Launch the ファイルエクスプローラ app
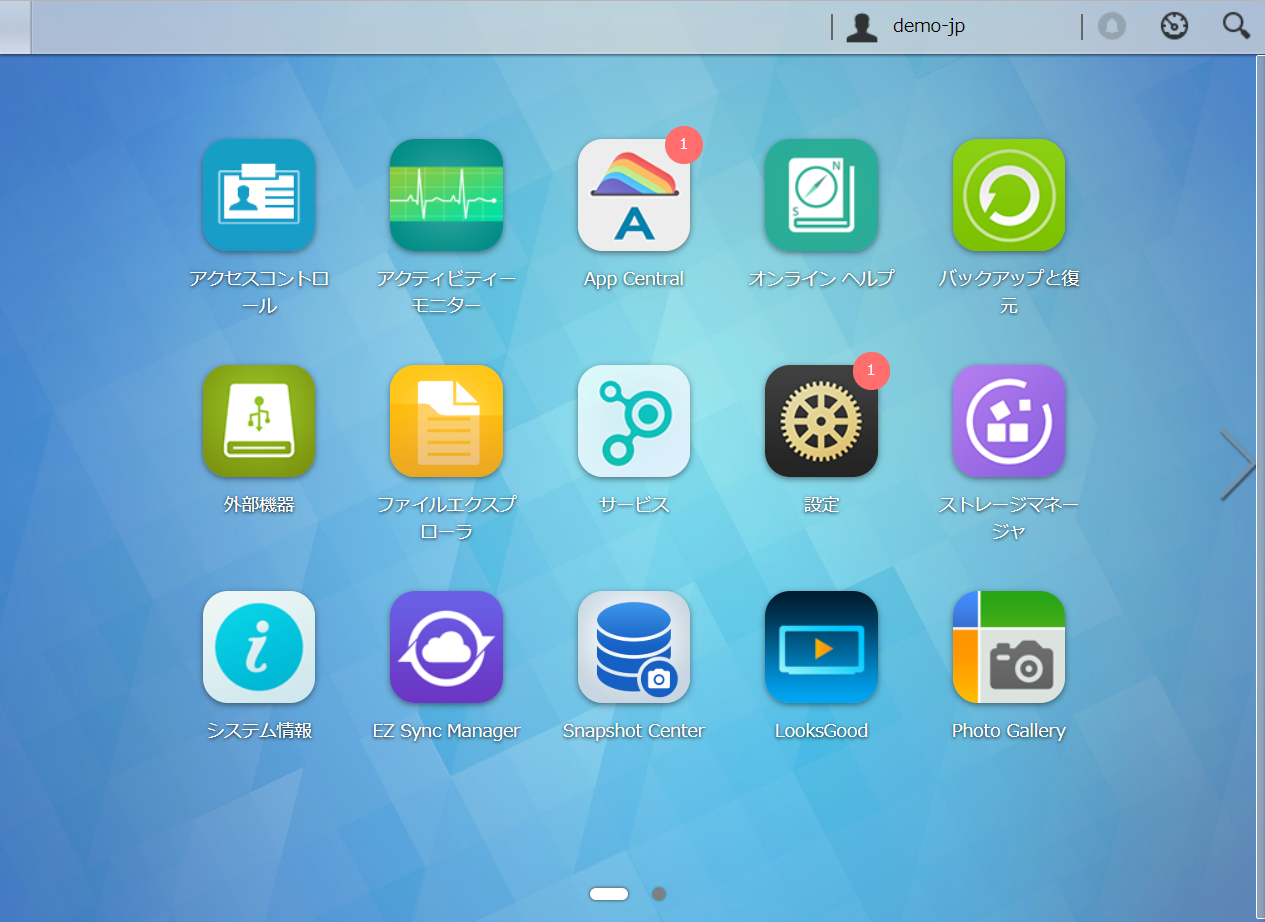Viewport: 1265px width, 922px height. pyautogui.click(x=446, y=421)
